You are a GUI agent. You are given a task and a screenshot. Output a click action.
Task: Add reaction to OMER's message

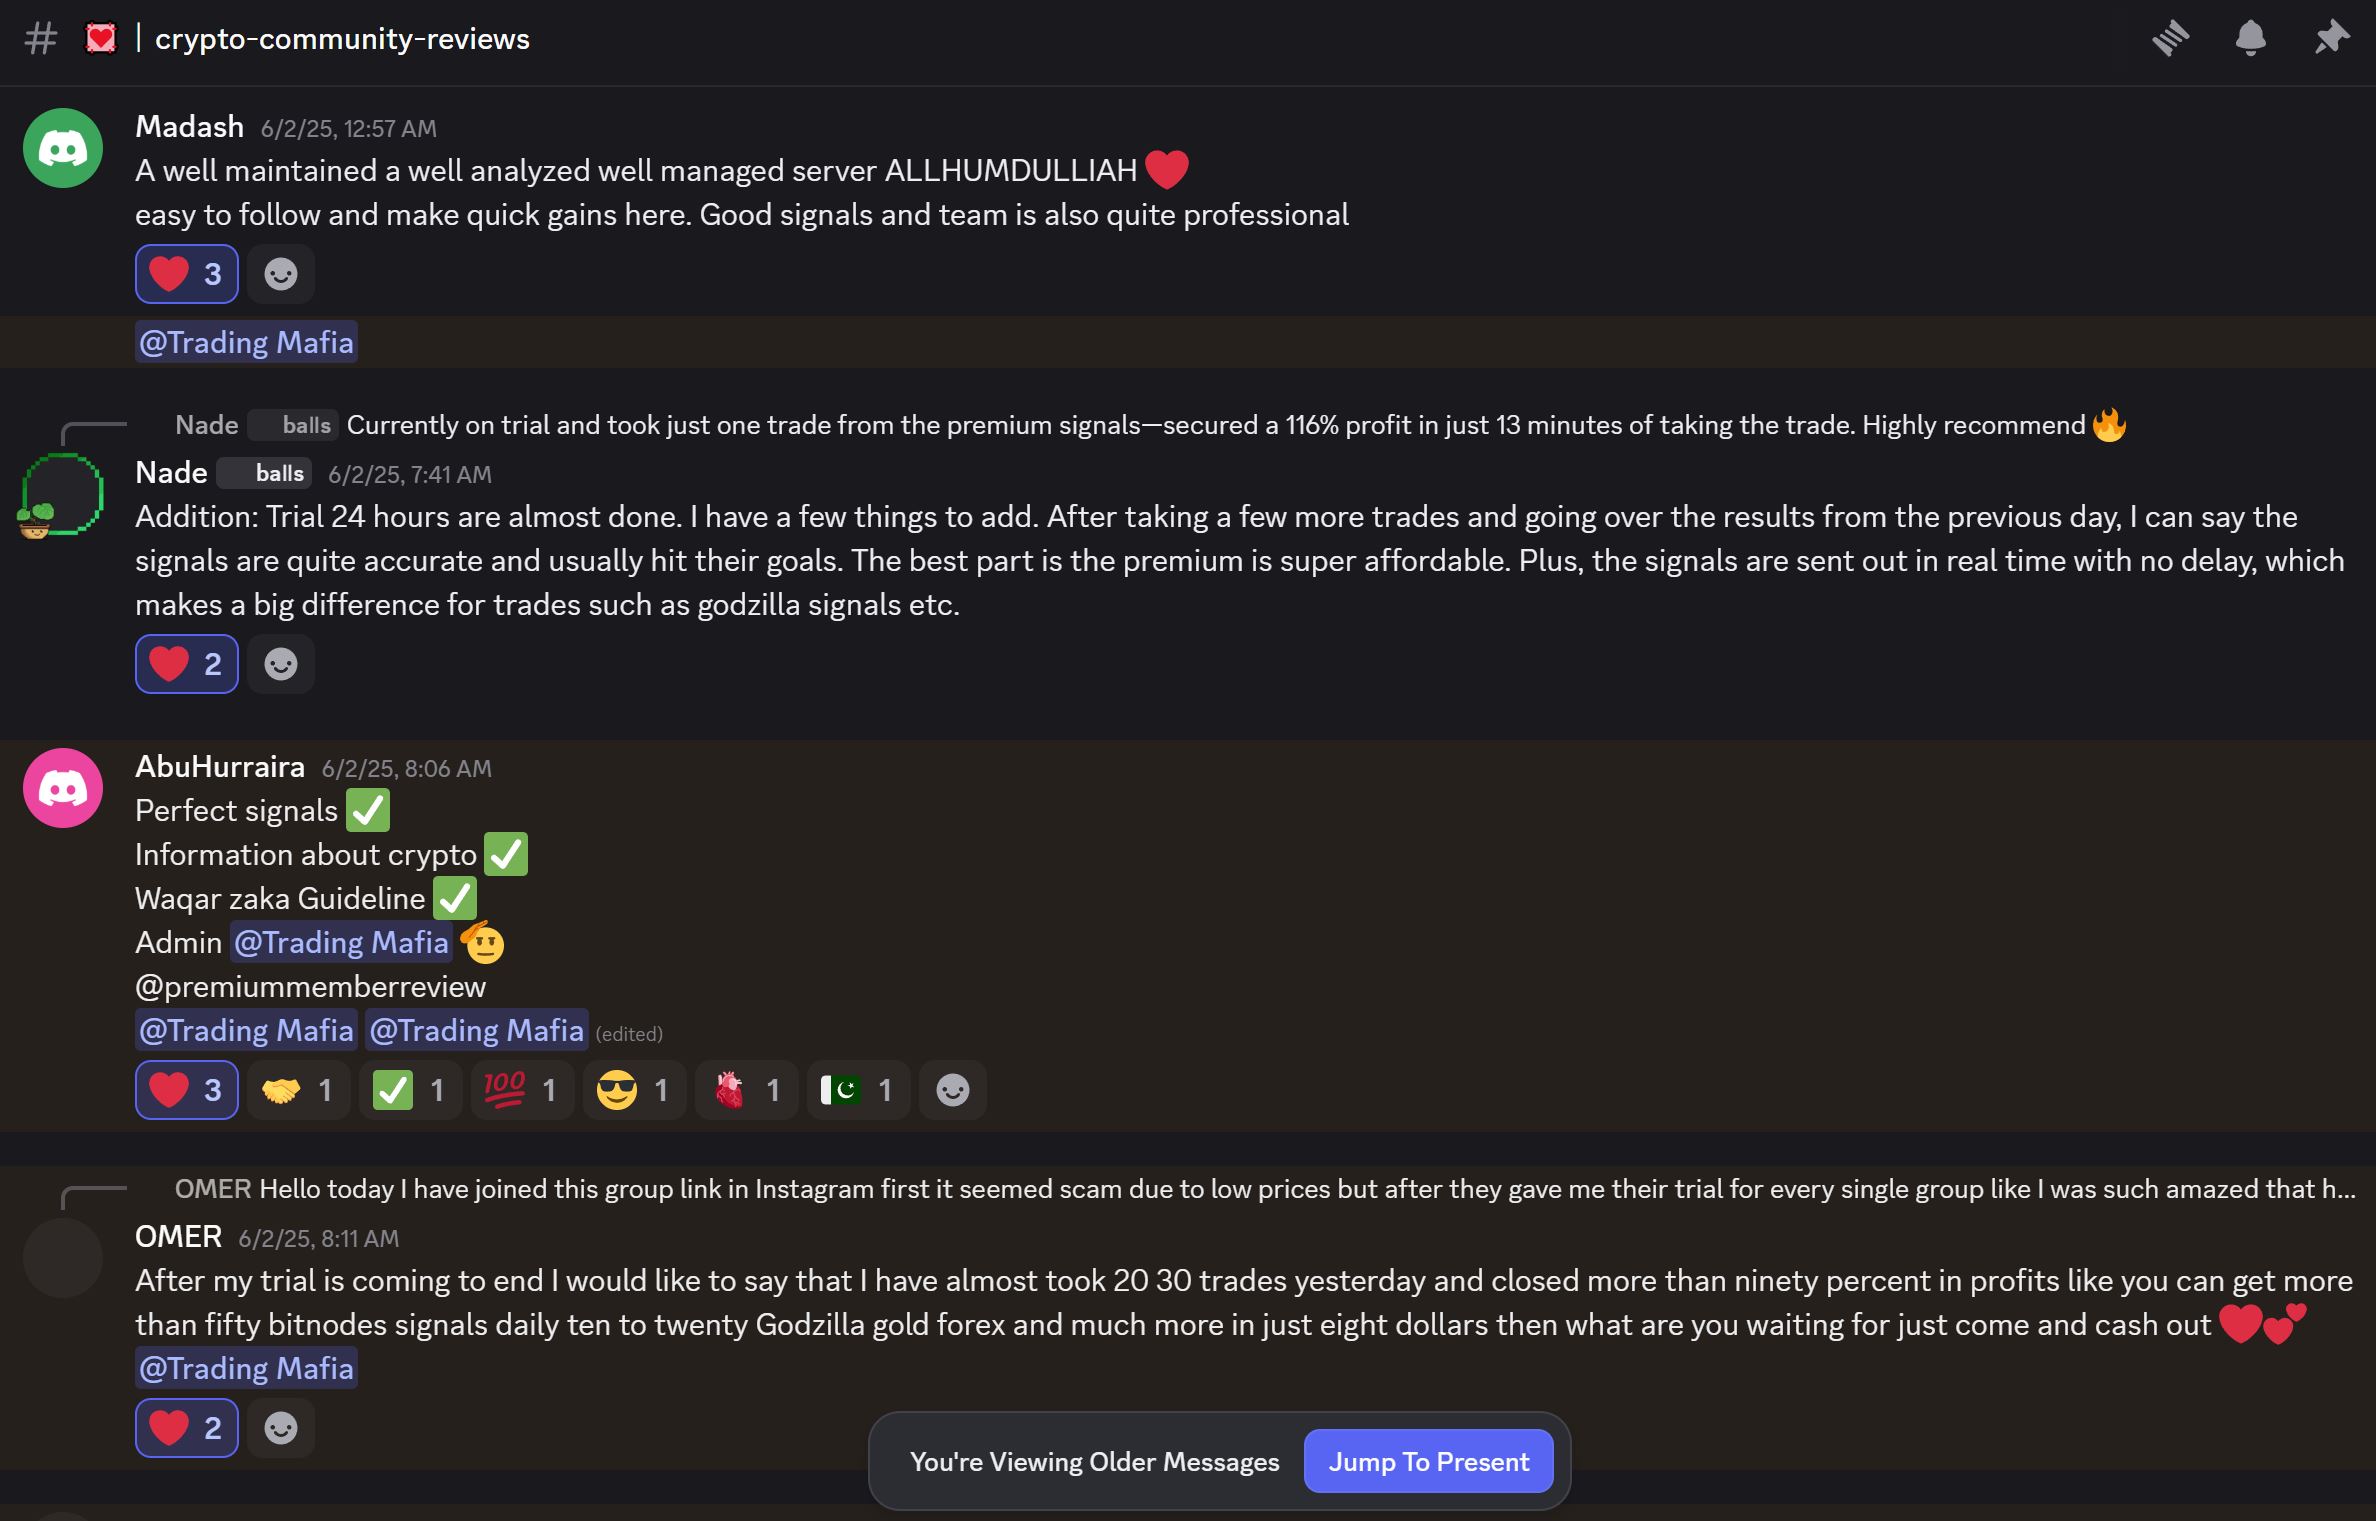[x=281, y=1428]
